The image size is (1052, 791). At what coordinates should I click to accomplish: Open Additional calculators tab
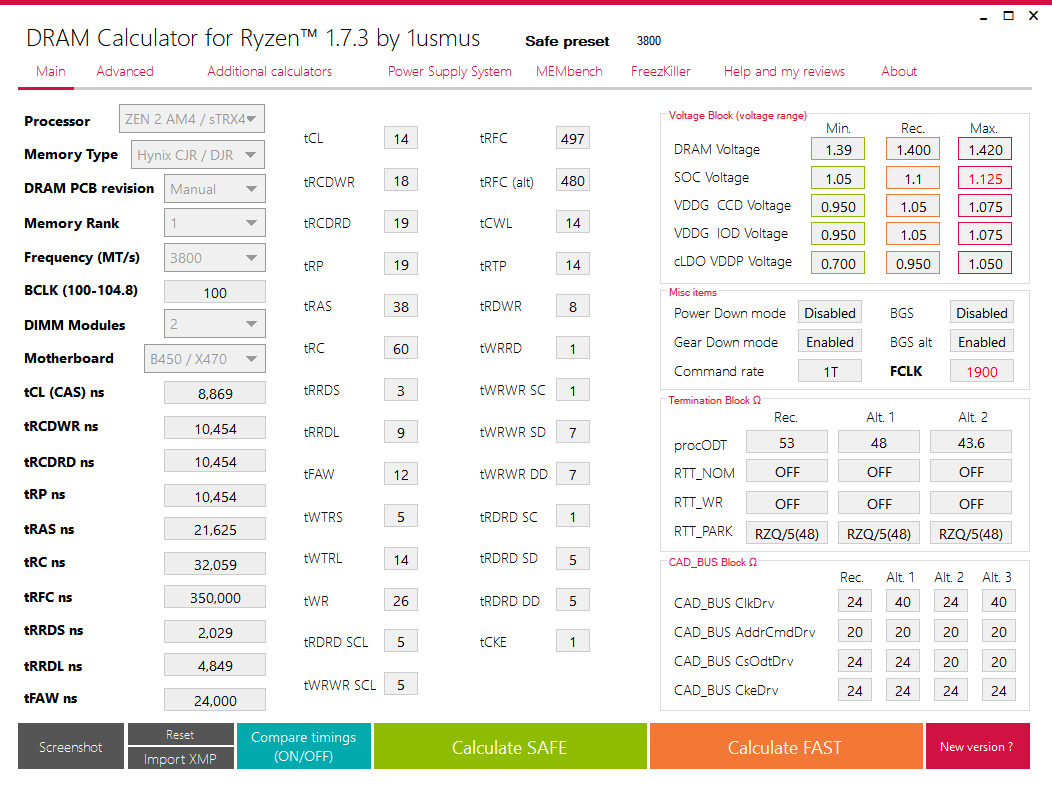[269, 71]
